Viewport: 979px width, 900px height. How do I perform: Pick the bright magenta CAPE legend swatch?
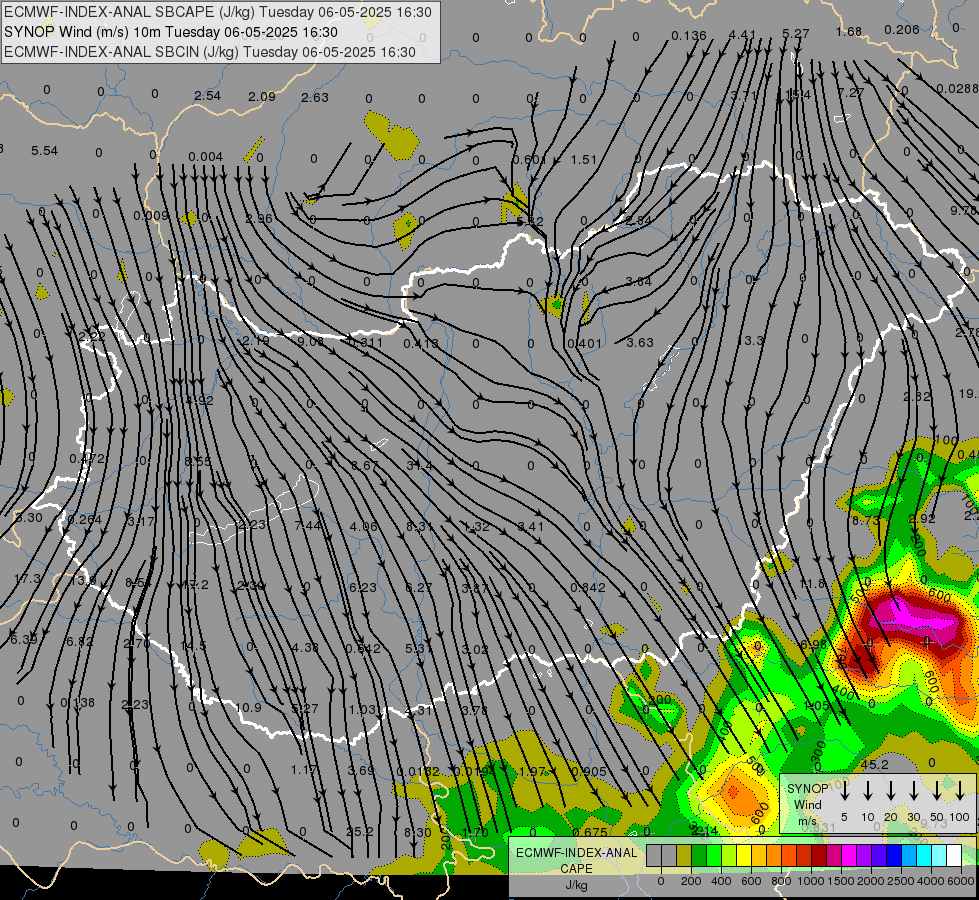click(x=849, y=855)
